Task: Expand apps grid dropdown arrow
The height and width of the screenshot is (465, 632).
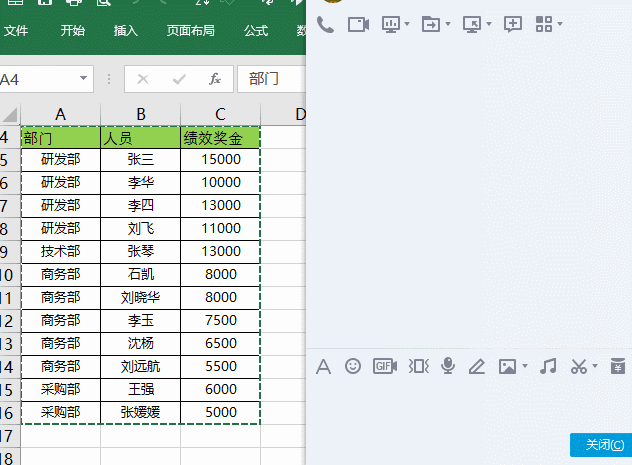Action: pos(560,24)
